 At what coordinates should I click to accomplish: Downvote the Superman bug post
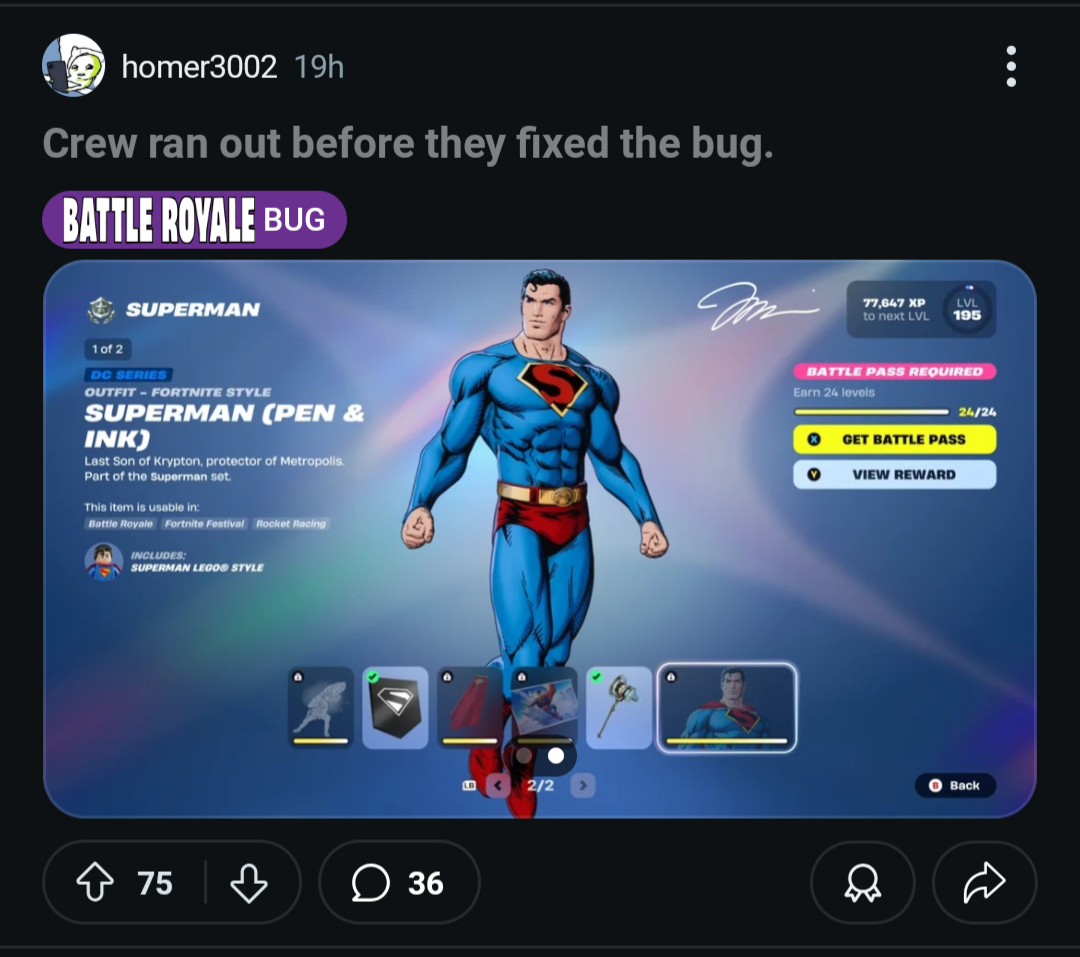(x=249, y=883)
